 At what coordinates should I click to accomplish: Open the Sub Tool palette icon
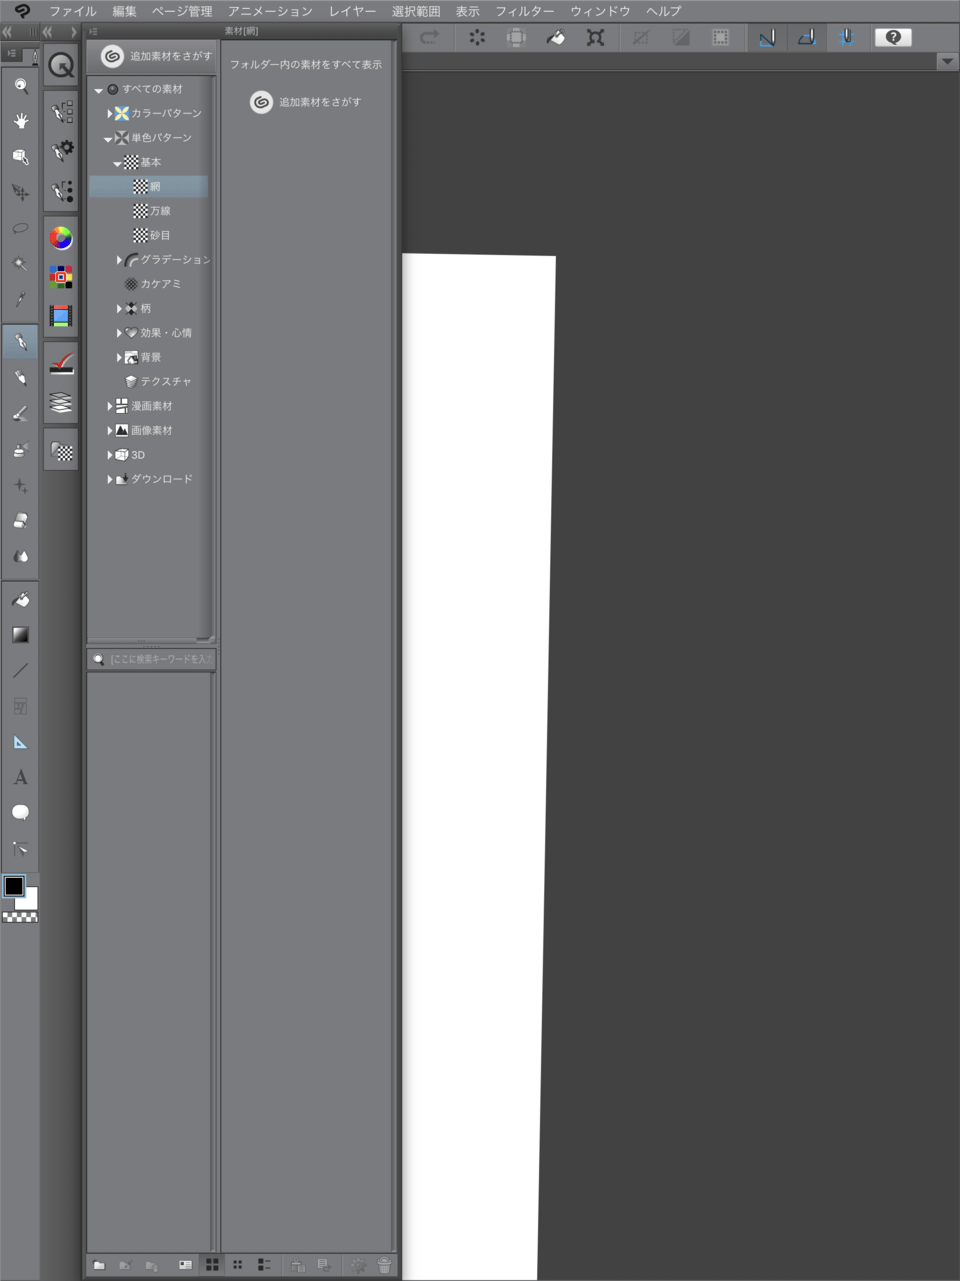click(62, 112)
